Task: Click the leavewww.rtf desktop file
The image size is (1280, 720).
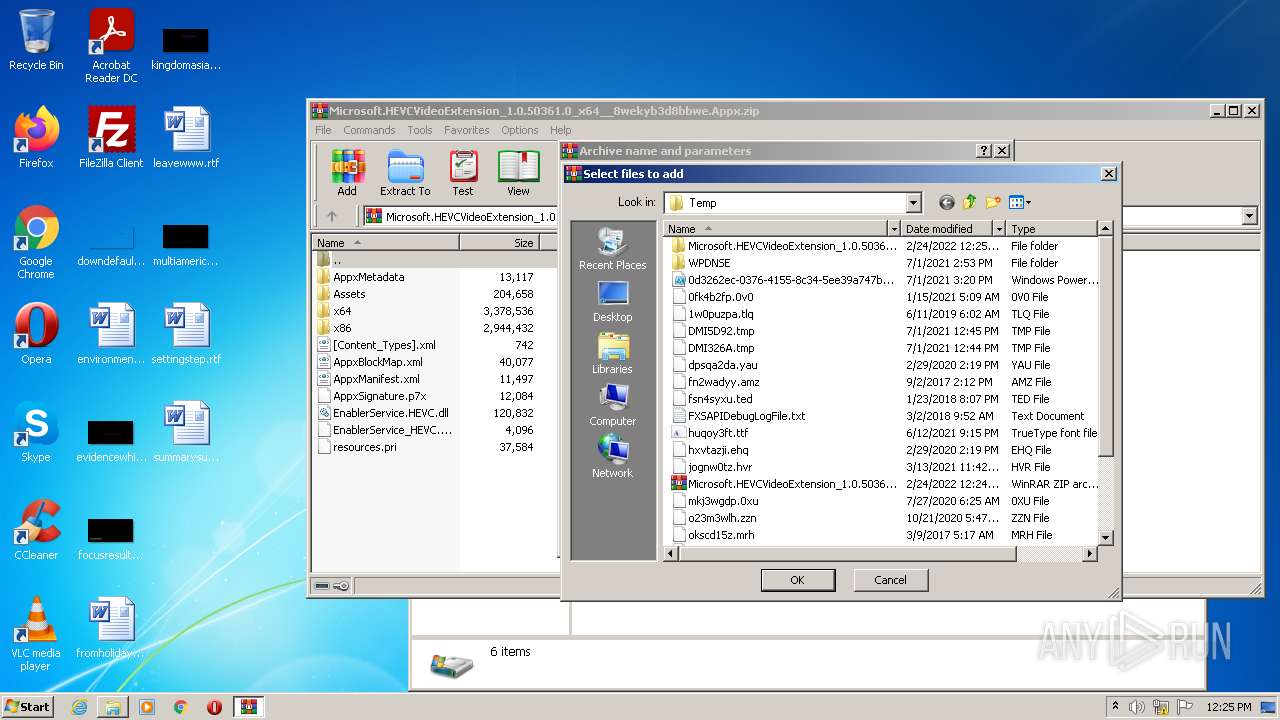Action: point(186,138)
